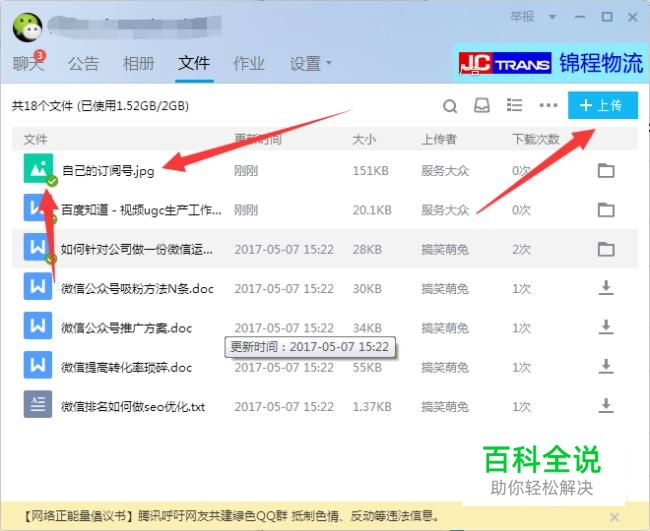650x531 pixels.
Task: Download 微信排名如何做seo优化.txt
Action: [606, 406]
